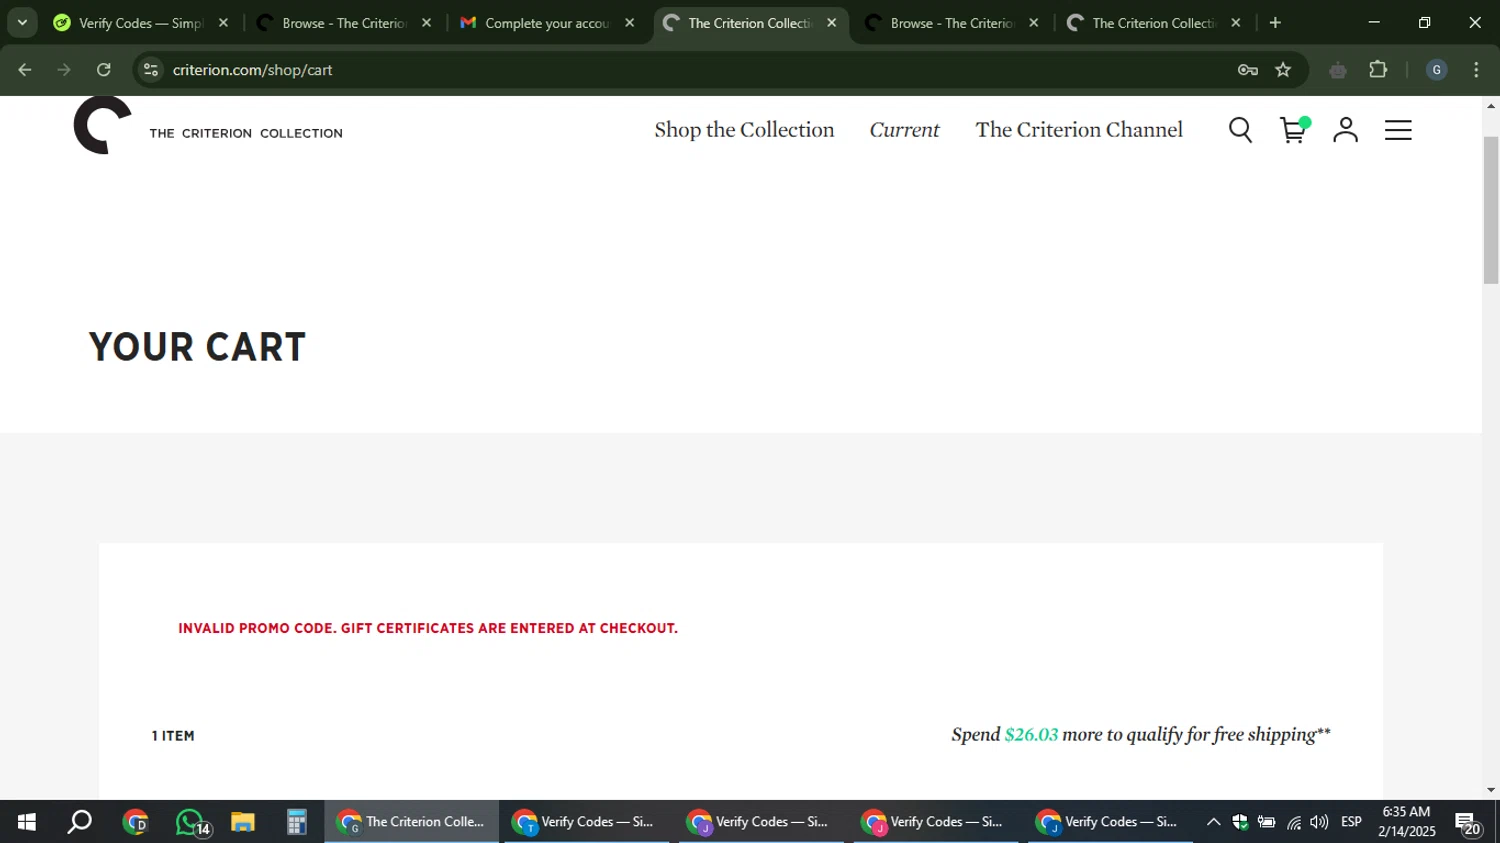
Task: Open the Windows Start menu
Action: 26,822
